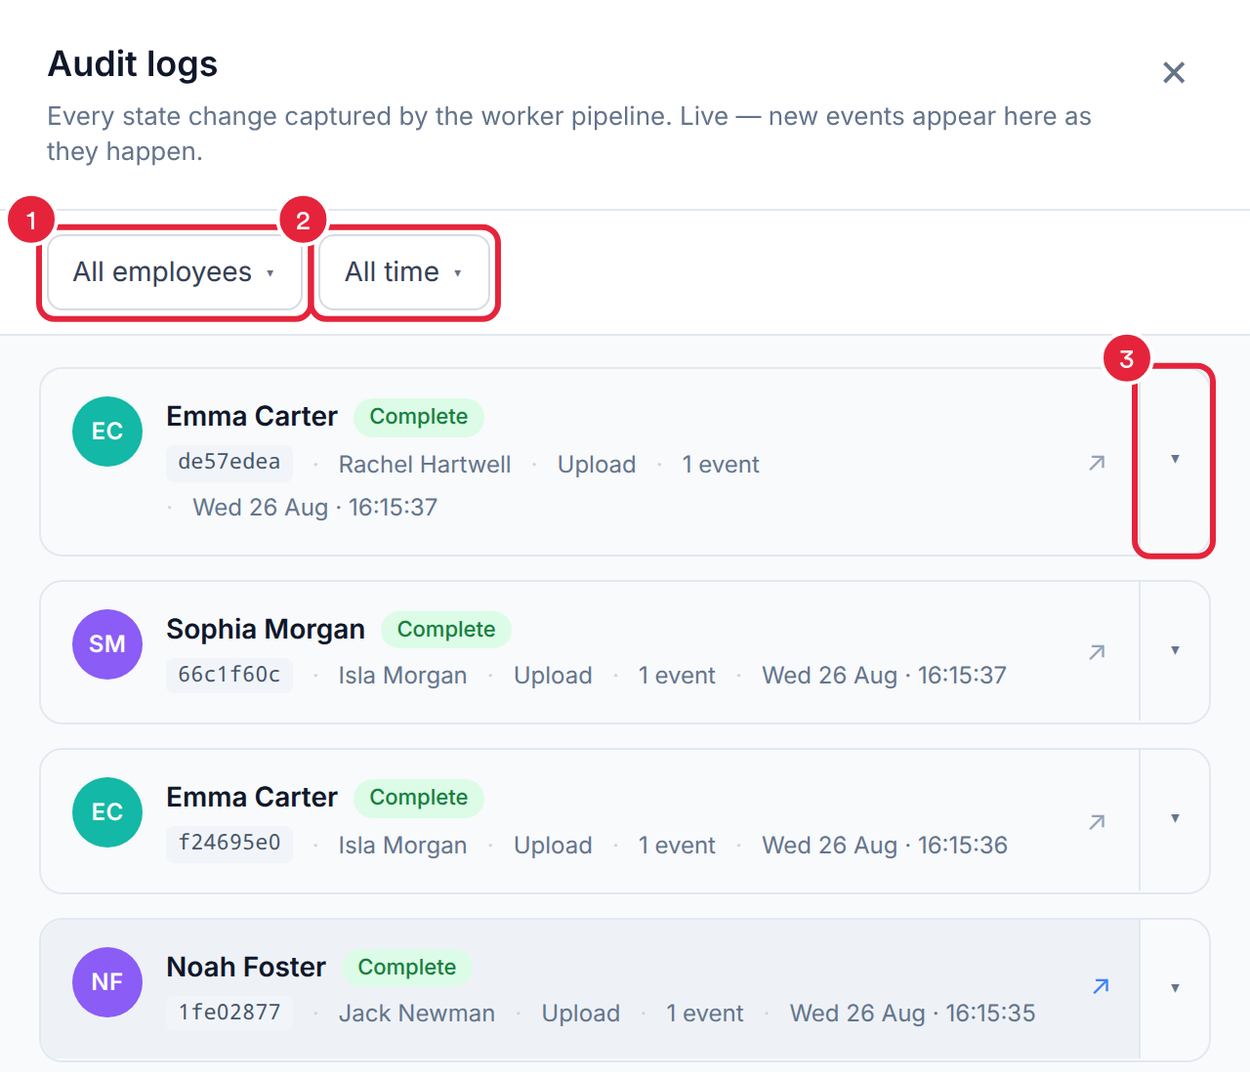Image resolution: width=1250 pixels, height=1072 pixels.
Task: Click Complete badge on f24695e0 entry
Action: coord(419,798)
